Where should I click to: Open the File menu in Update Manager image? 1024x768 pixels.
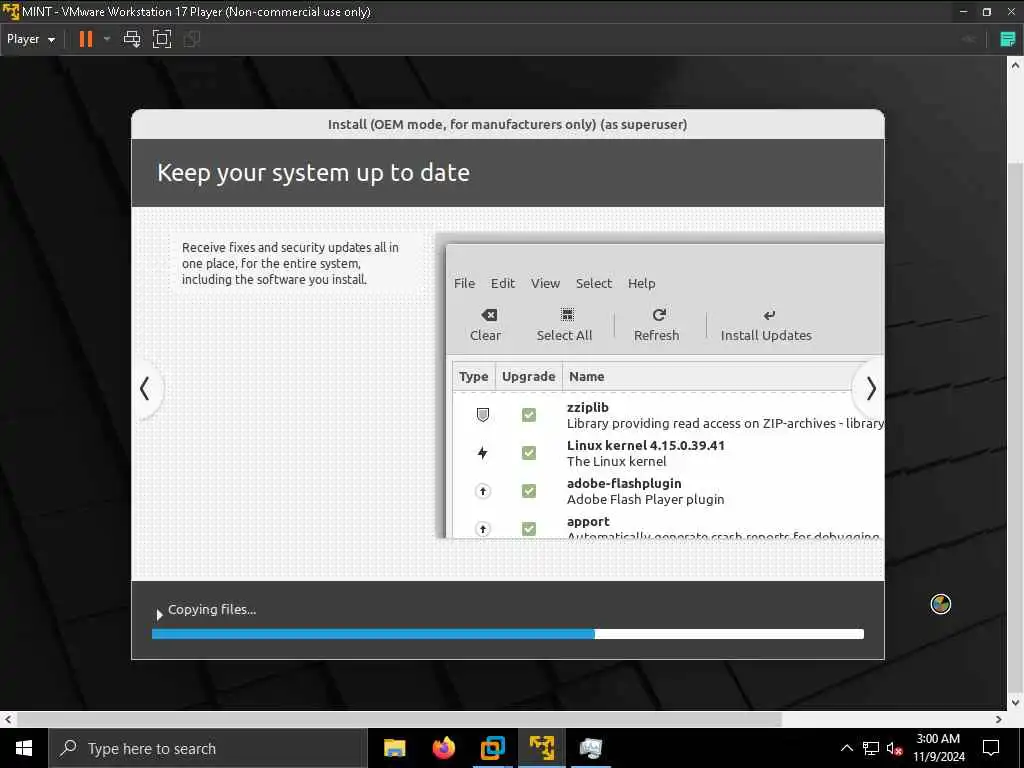click(464, 283)
